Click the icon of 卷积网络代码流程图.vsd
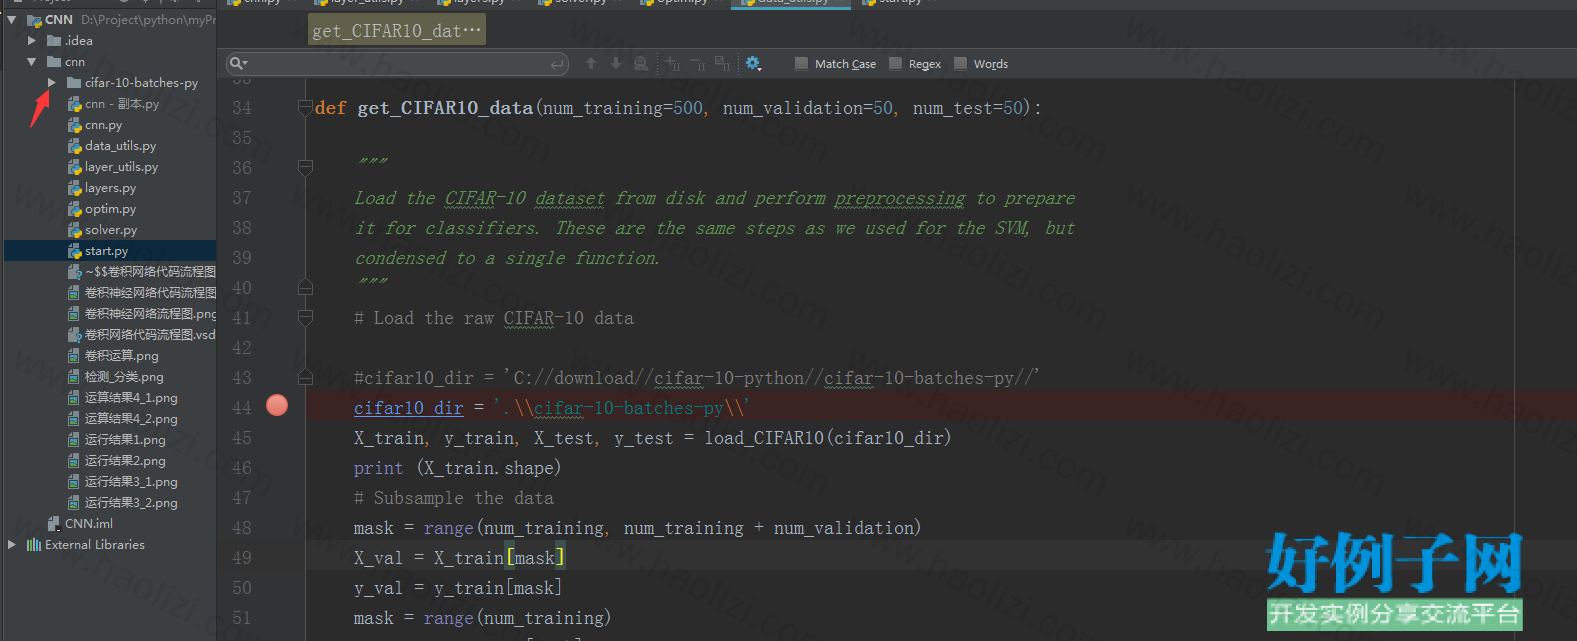The height and width of the screenshot is (641, 1577). click(x=74, y=335)
